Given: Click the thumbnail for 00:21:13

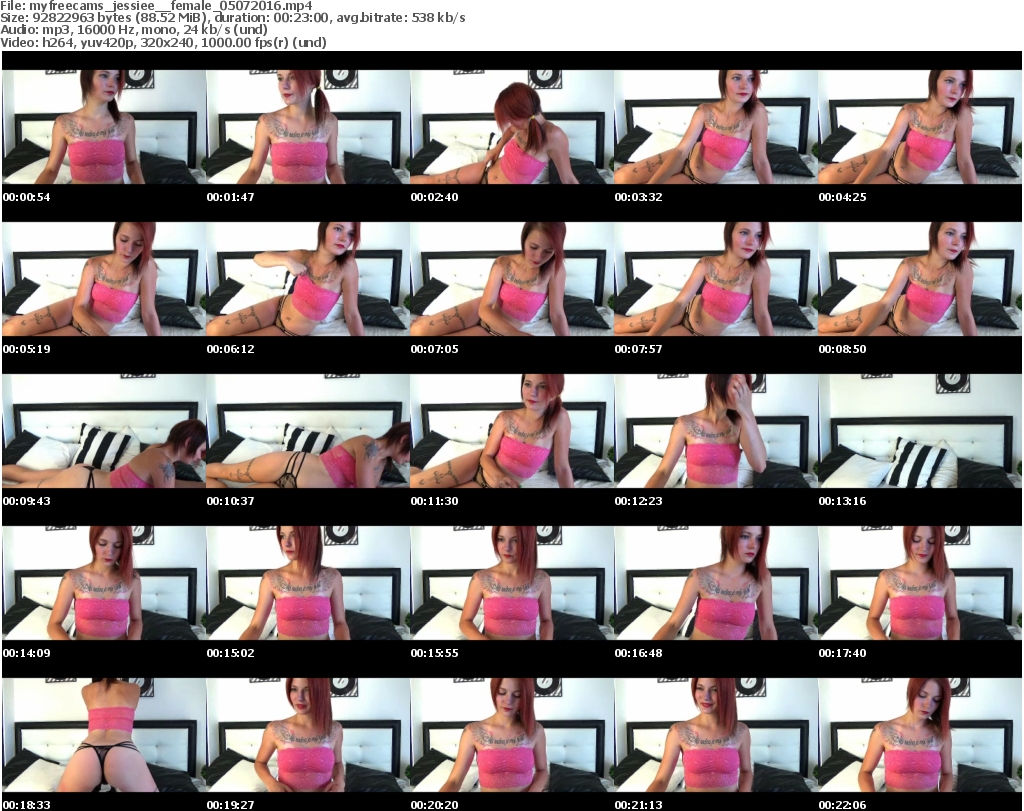Looking at the screenshot, I should 716,735.
